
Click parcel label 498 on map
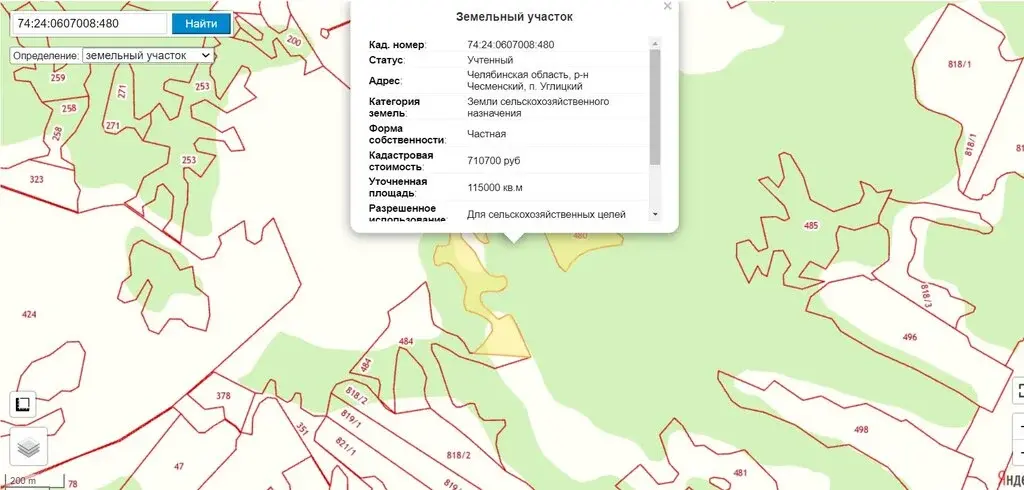coord(861,429)
